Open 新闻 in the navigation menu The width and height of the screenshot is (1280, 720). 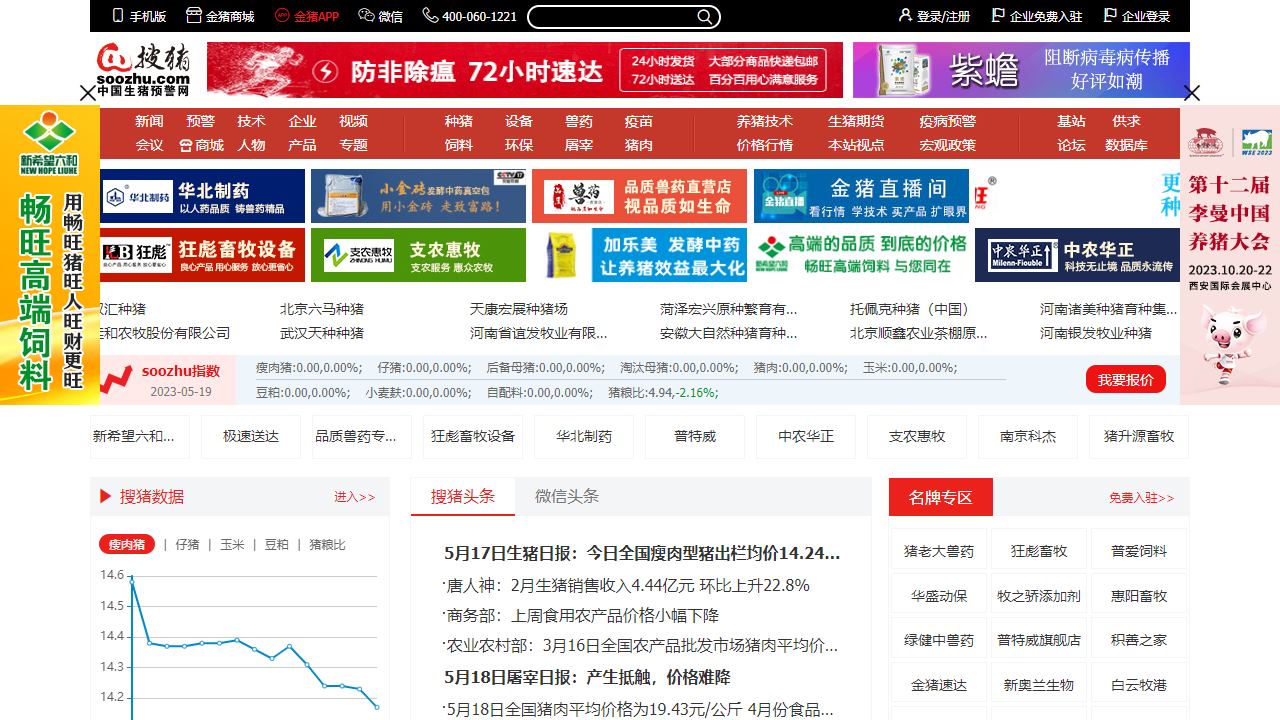(x=149, y=121)
